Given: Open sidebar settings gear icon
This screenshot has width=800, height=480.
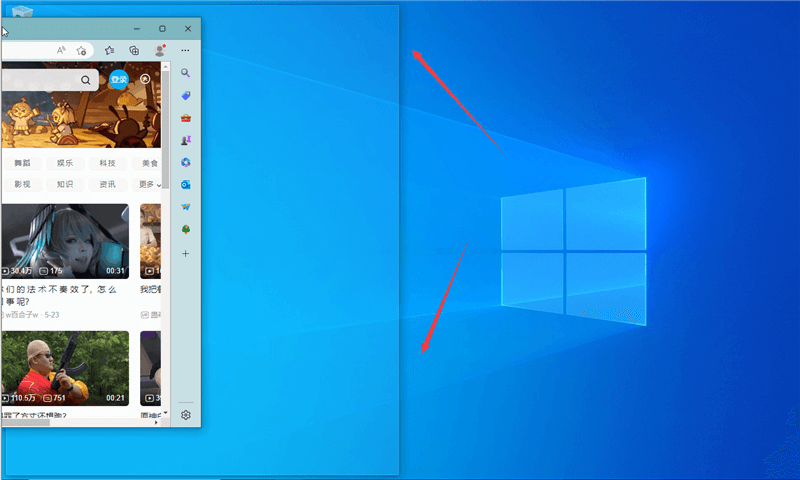Looking at the screenshot, I should [x=185, y=414].
